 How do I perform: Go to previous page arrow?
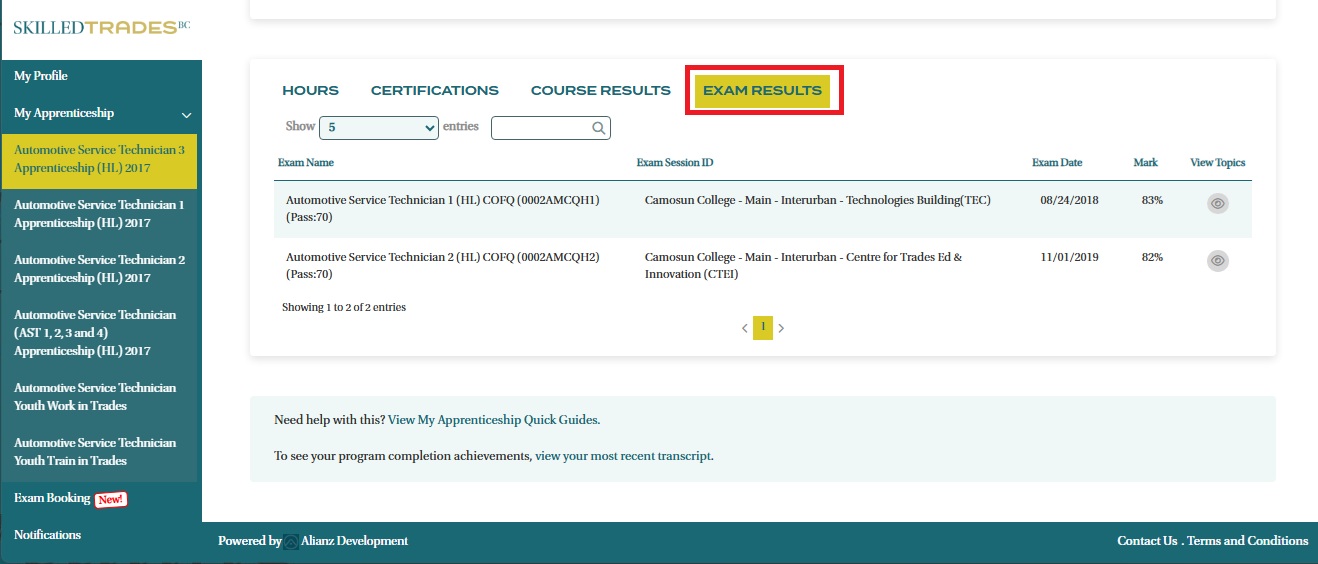point(744,329)
